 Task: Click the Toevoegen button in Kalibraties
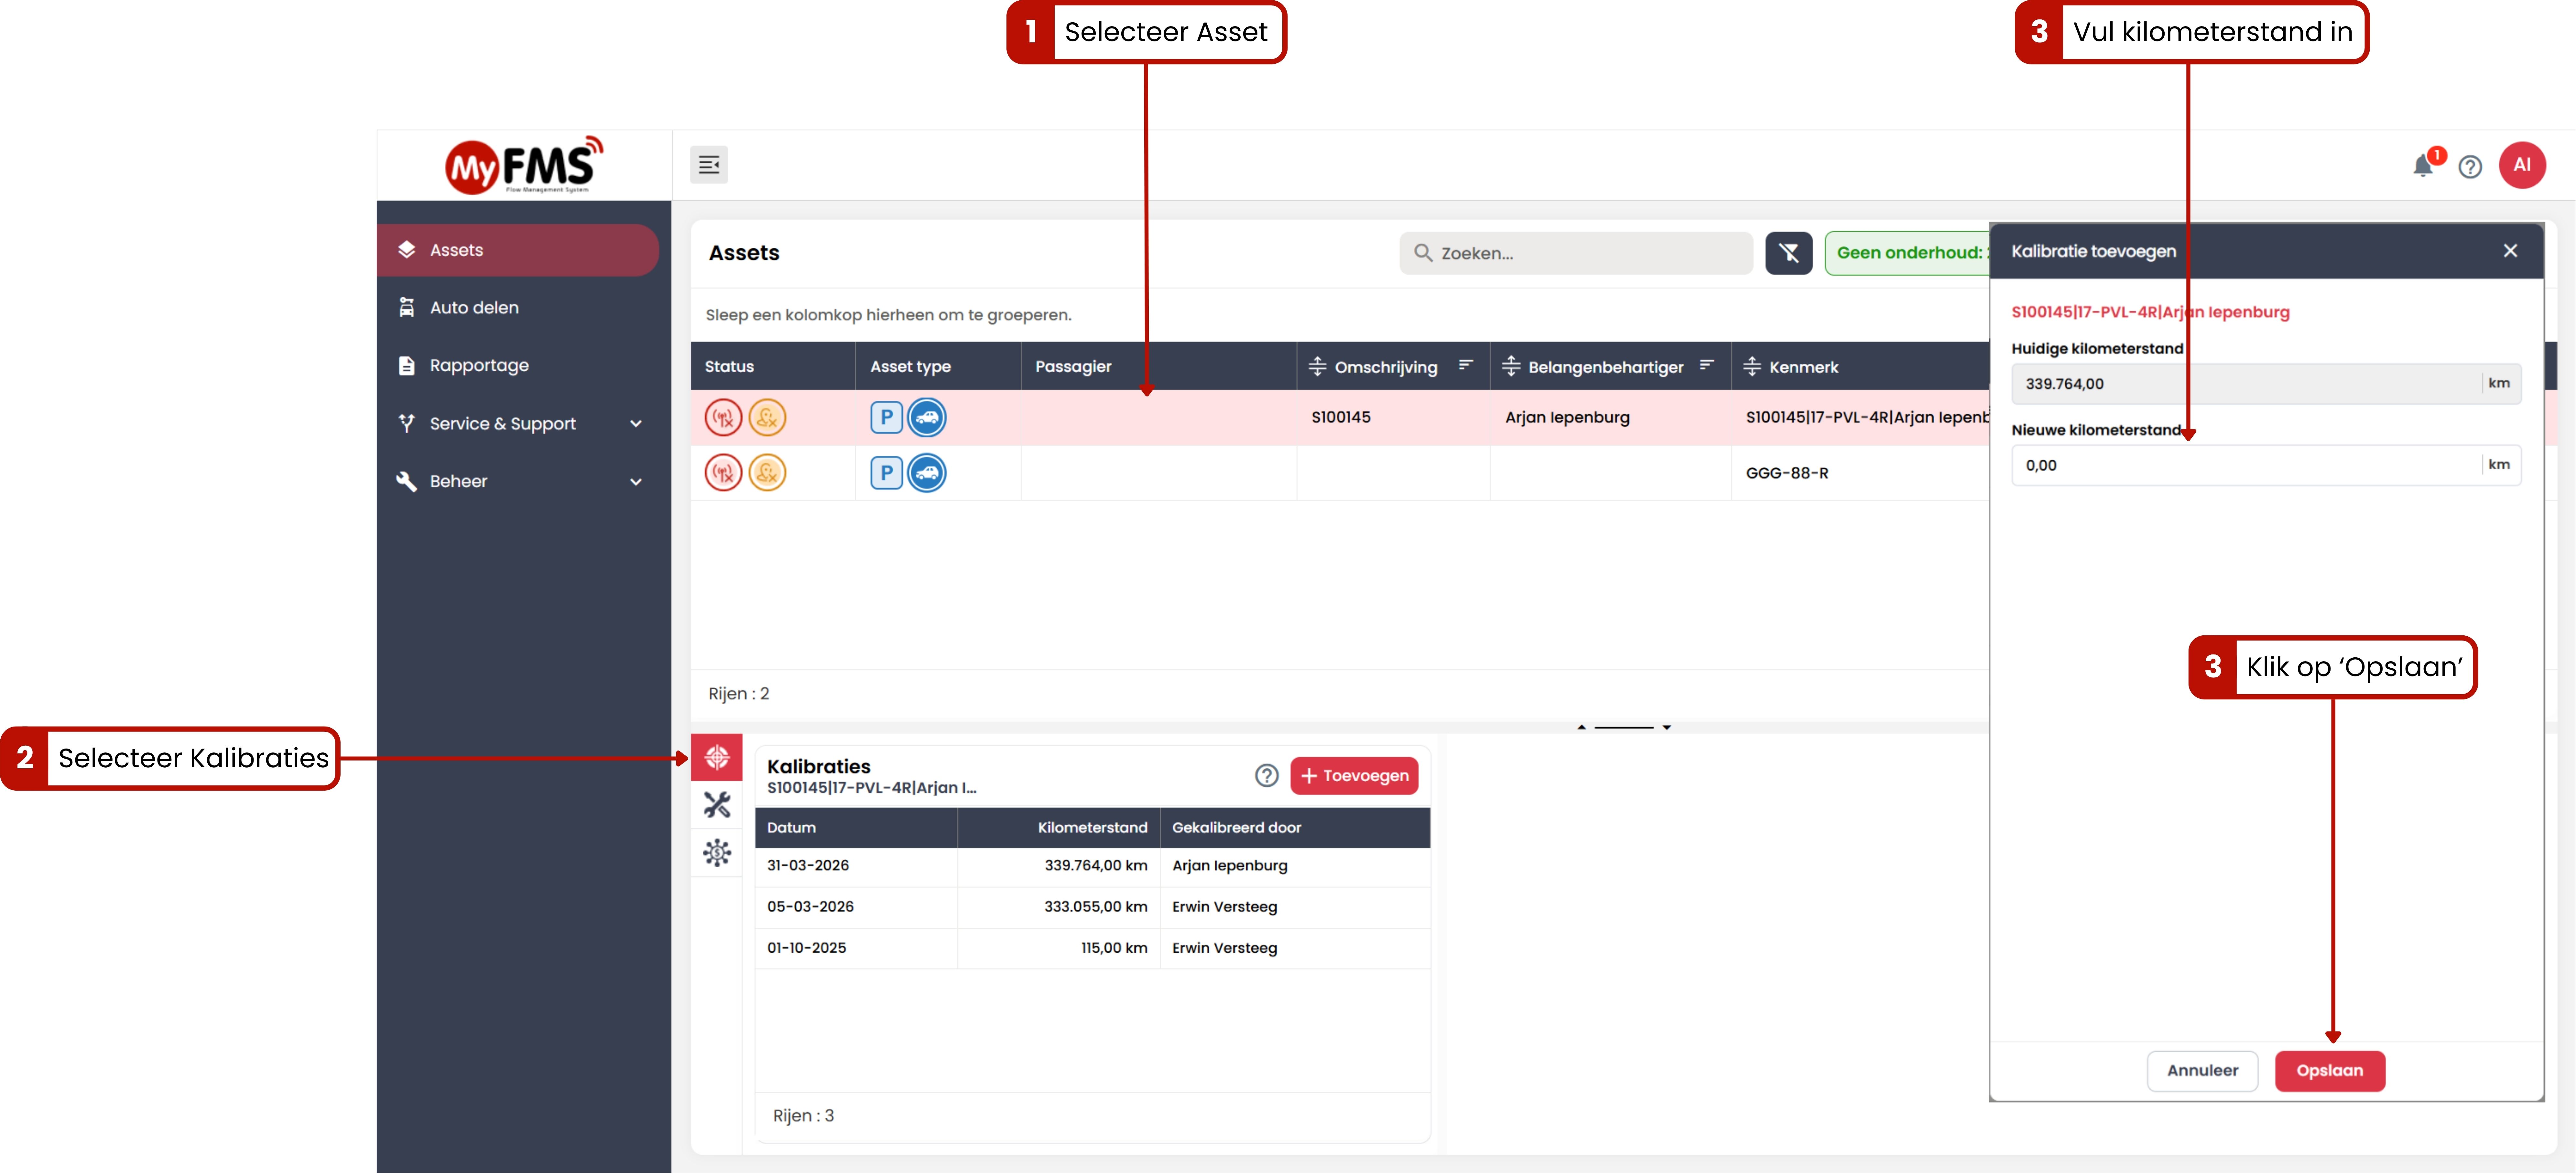pyautogui.click(x=1354, y=776)
